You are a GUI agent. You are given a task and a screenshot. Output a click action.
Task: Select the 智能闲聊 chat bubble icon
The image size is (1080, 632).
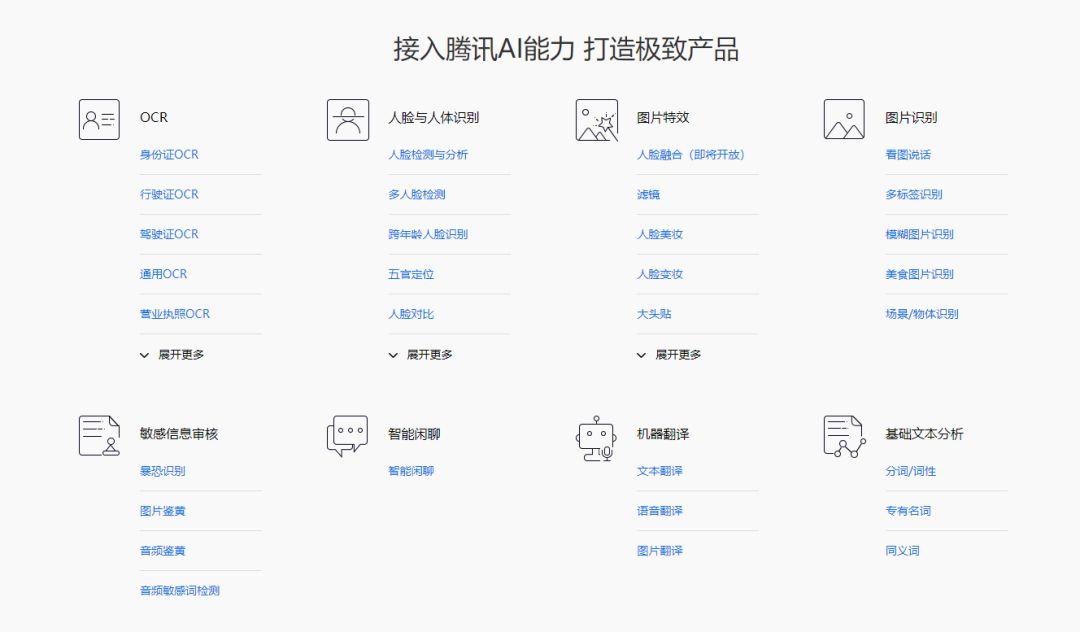tap(346, 434)
